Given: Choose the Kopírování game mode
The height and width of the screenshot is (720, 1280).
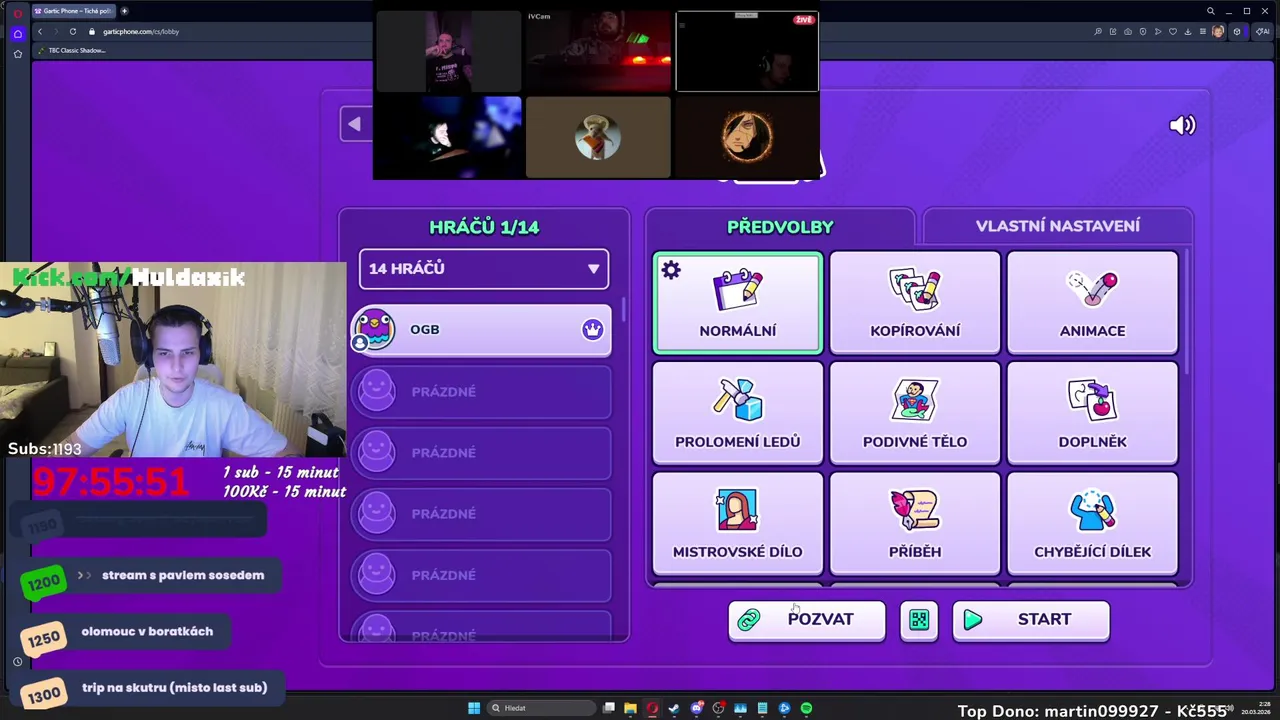Looking at the screenshot, I should coord(915,303).
